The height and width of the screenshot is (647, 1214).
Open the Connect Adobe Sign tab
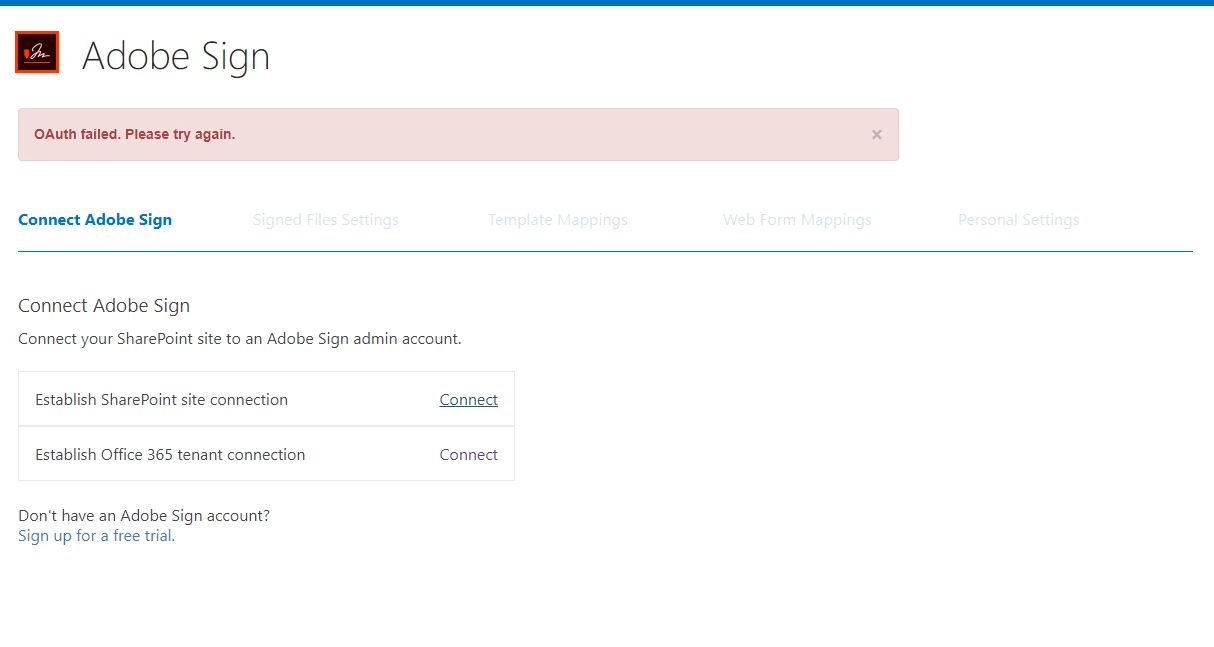[95, 220]
